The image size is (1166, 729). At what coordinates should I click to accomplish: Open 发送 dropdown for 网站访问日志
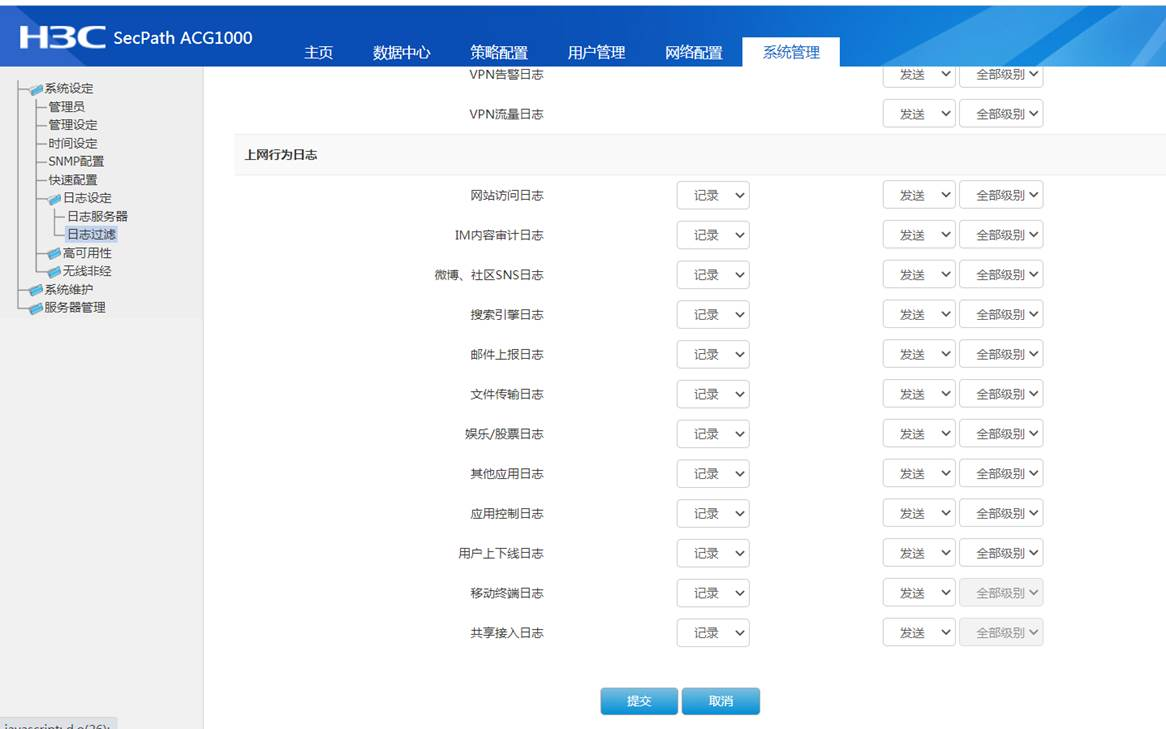[x=919, y=196]
